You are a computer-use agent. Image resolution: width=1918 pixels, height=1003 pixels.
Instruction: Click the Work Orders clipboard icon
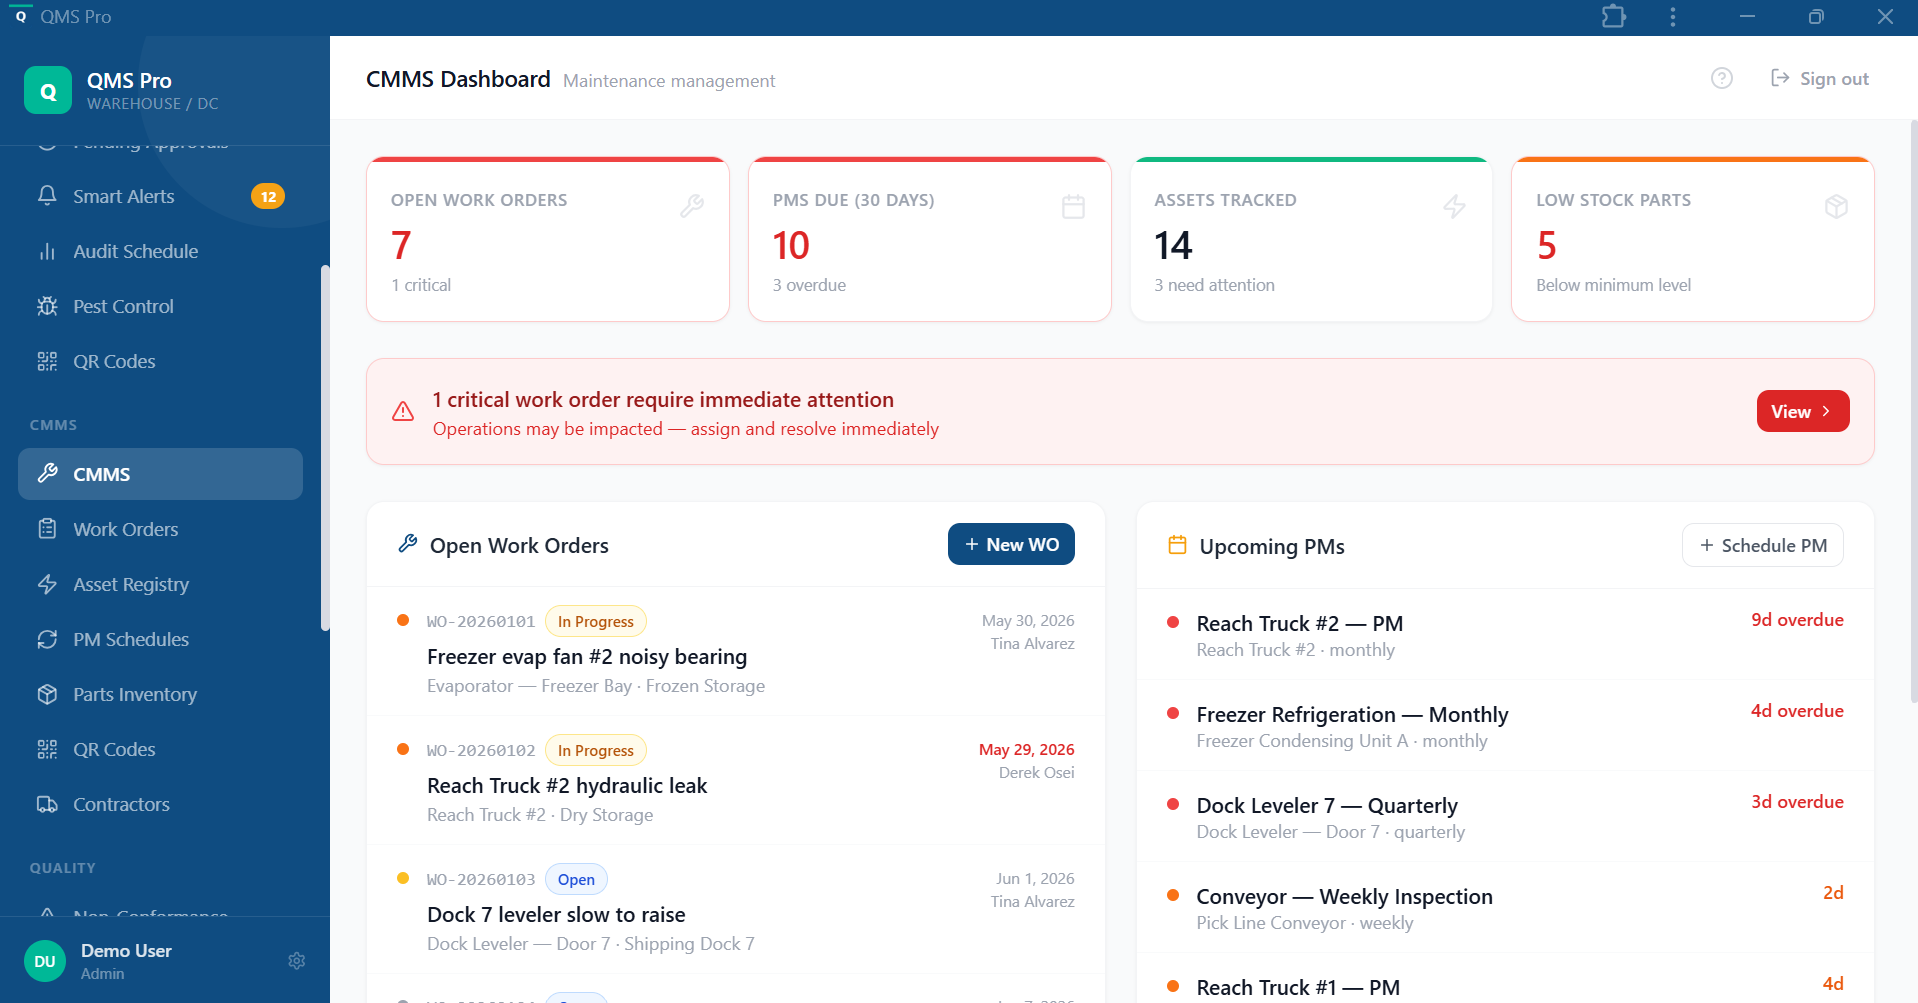point(47,529)
